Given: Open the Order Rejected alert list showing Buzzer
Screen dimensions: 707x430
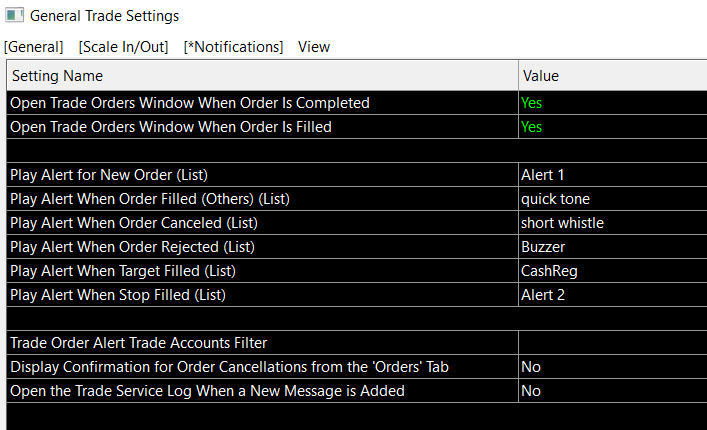Looking at the screenshot, I should [x=543, y=247].
